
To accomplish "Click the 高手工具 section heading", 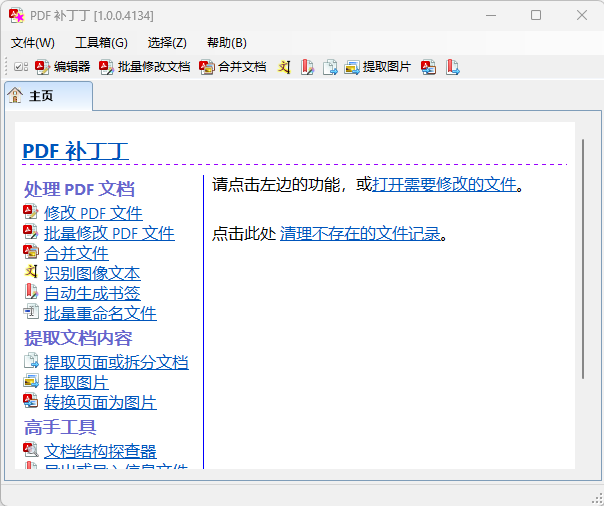I will (x=60, y=427).
